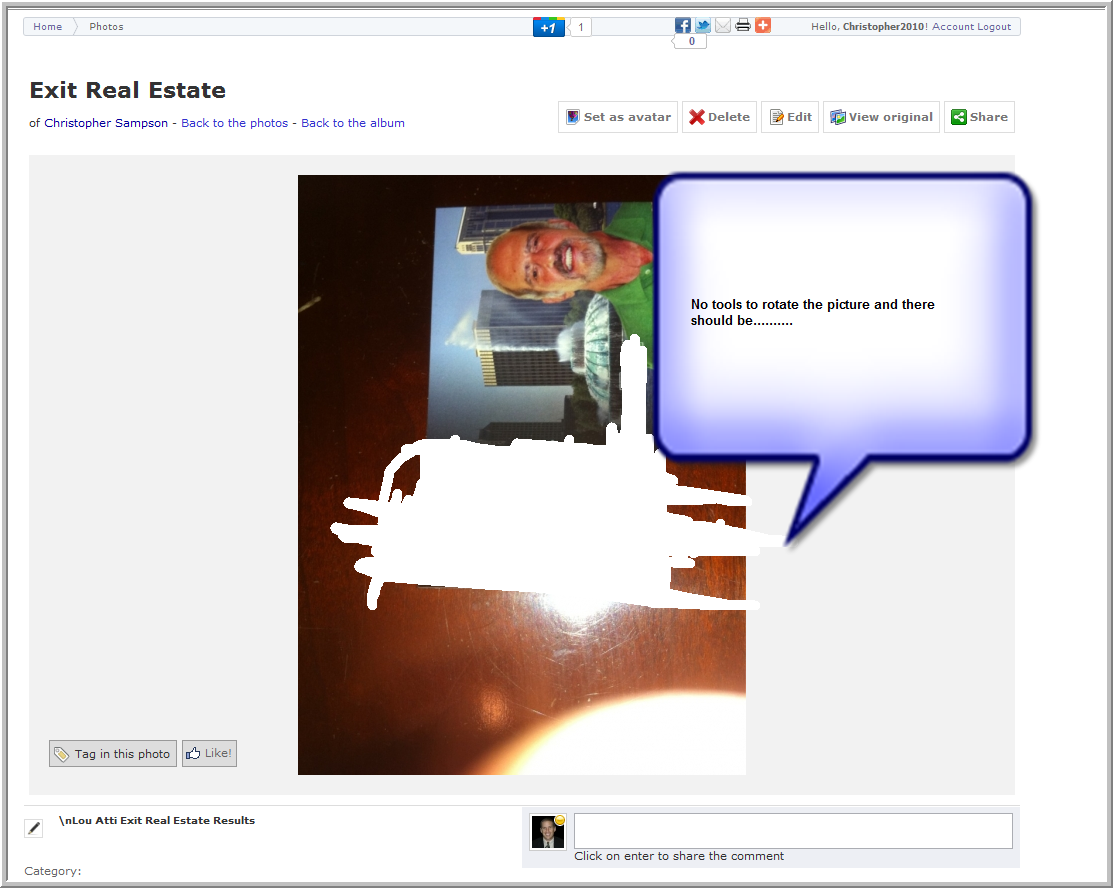This screenshot has width=1113, height=888.
Task: Open the photo Edit button
Action: coord(790,117)
